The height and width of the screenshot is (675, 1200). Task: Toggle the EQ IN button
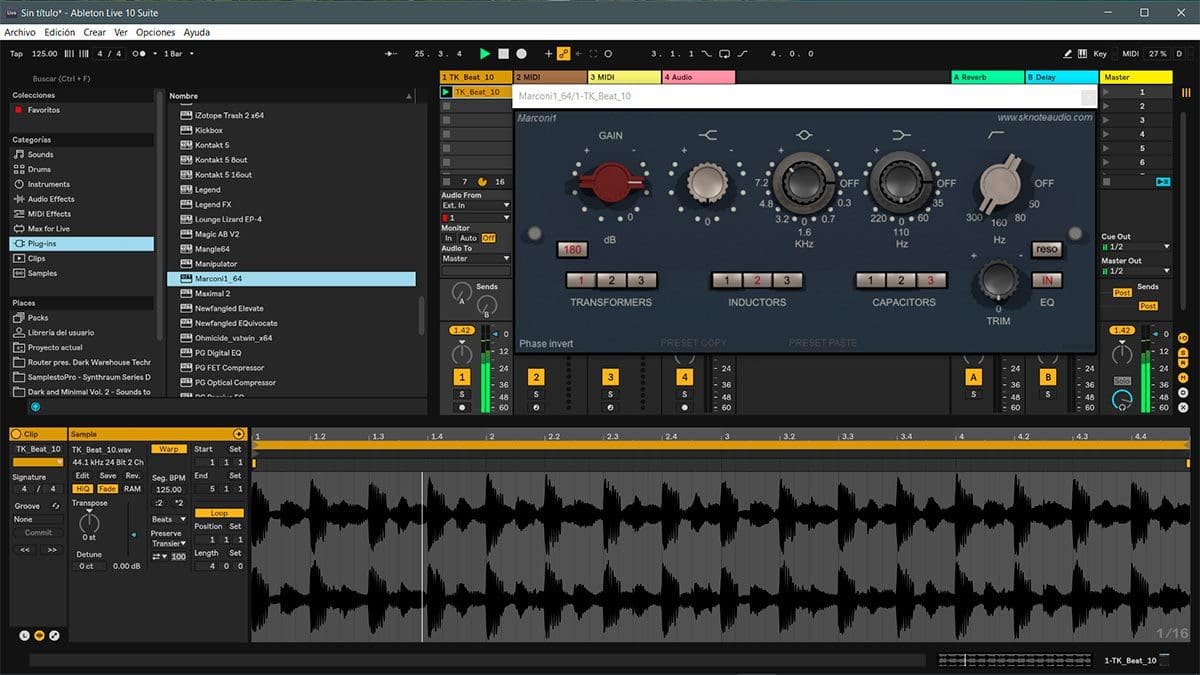[1047, 281]
